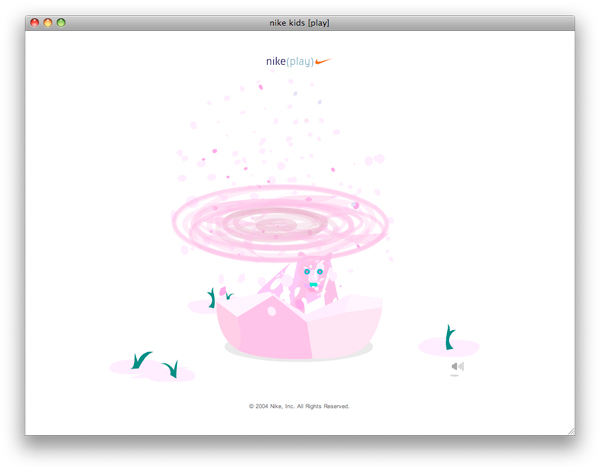Mute sound with the speaker icon
This screenshot has height=470, width=600.
coord(458,366)
